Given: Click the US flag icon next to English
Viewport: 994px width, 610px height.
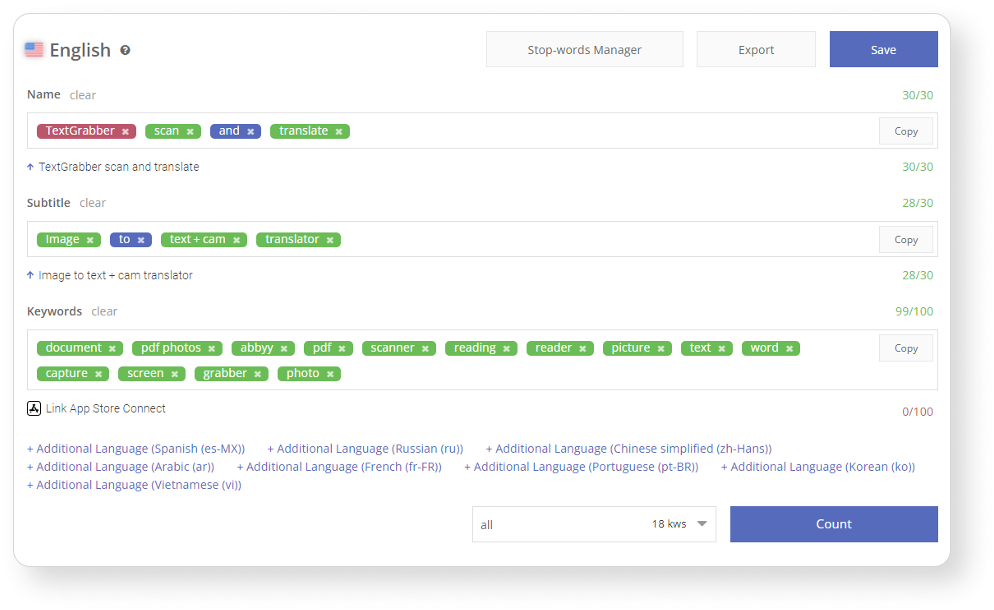Looking at the screenshot, I should pyautogui.click(x=35, y=49).
